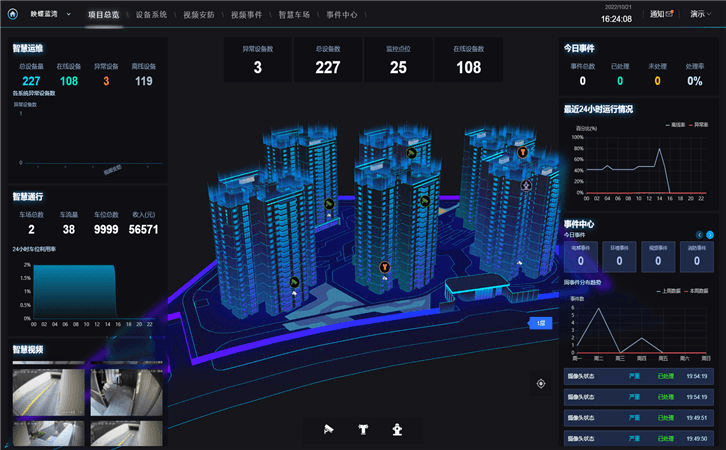Toggle the fire hydrant device layer icon
Viewport: 726px width, 450px height.
pyautogui.click(x=397, y=430)
